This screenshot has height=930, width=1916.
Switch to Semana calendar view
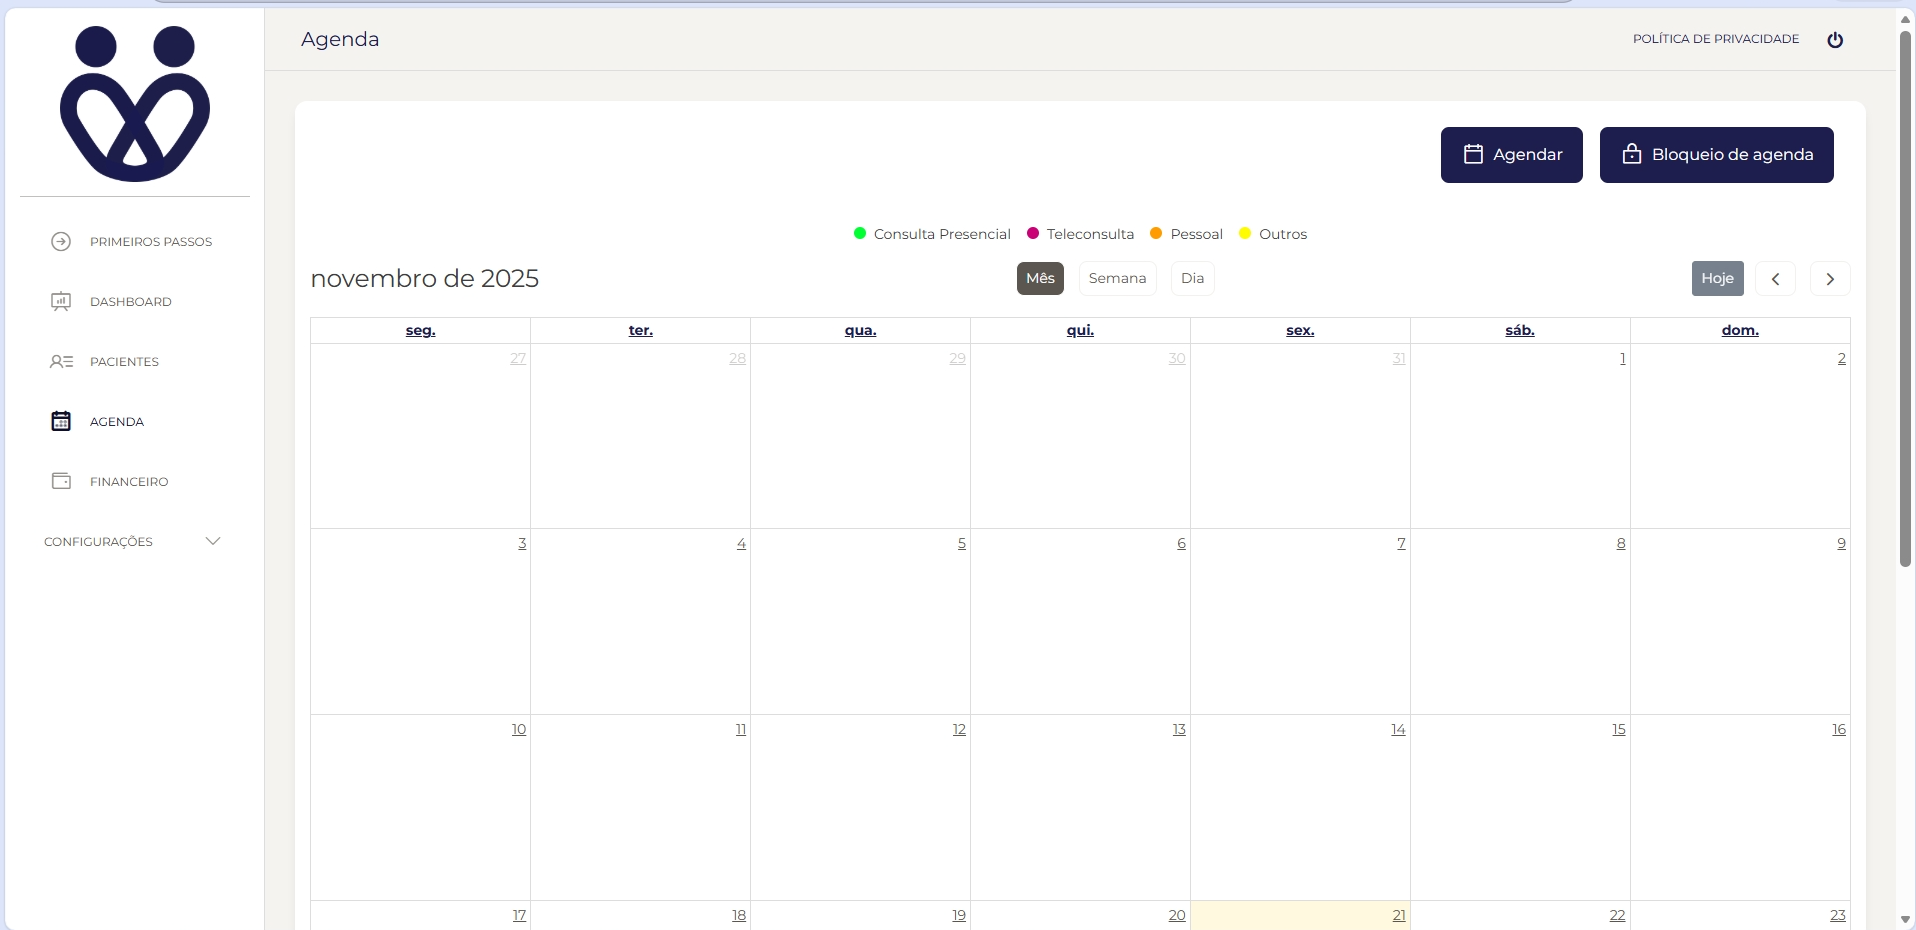click(1117, 279)
